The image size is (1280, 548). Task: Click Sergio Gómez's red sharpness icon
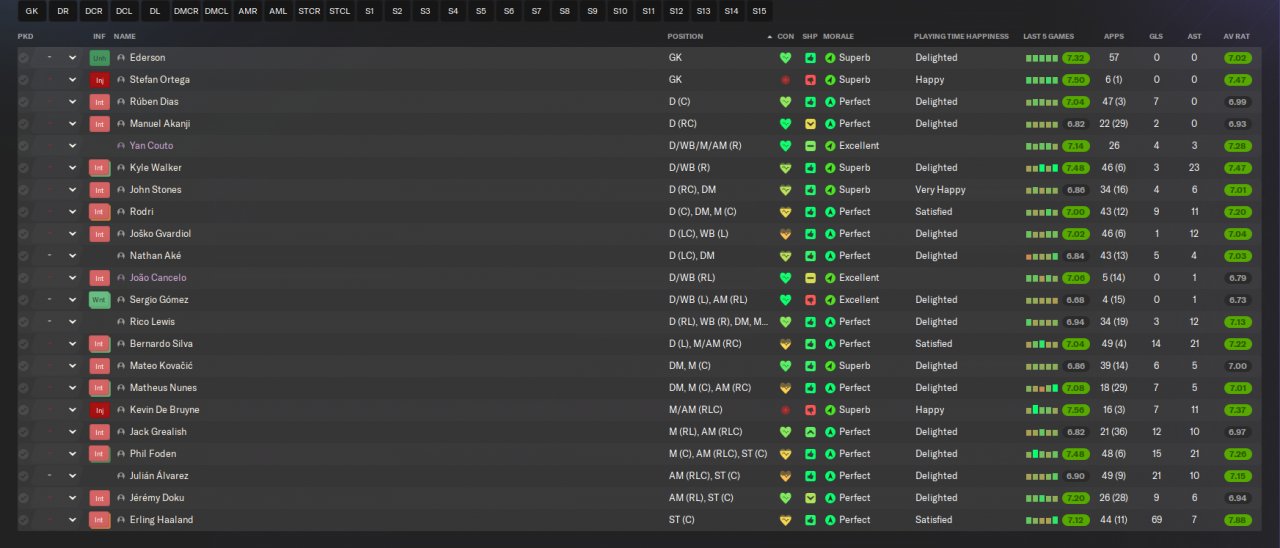click(810, 300)
